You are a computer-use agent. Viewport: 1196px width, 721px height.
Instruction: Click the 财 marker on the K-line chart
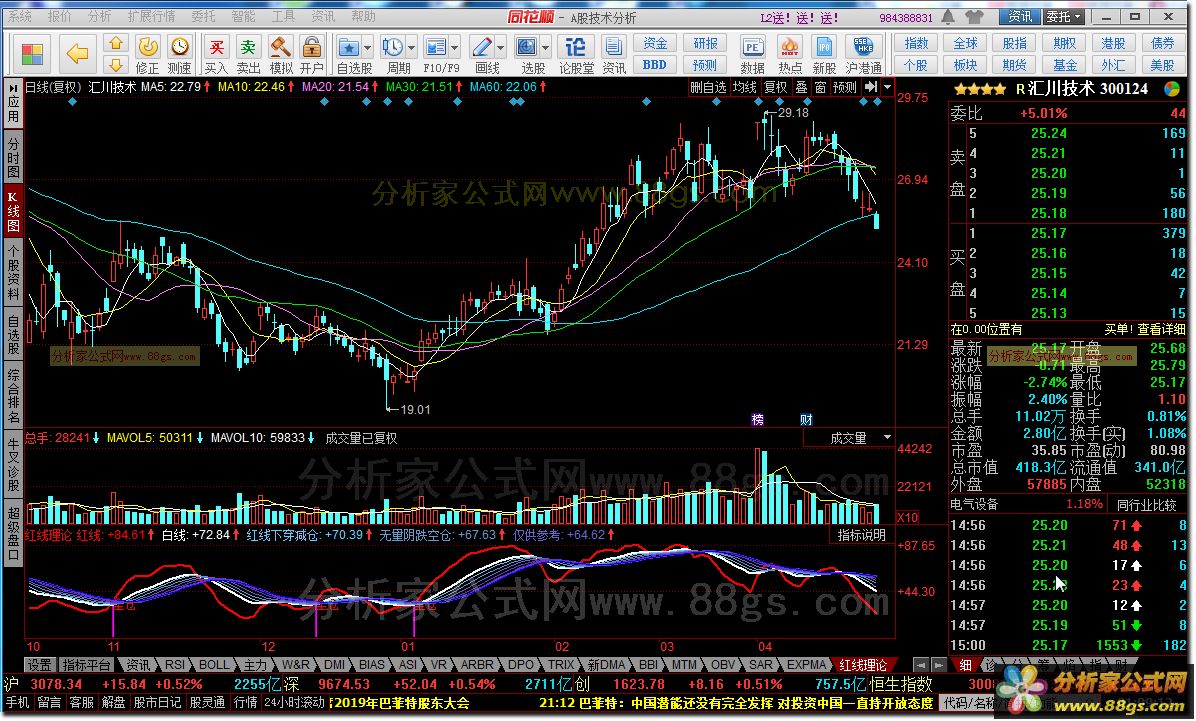coord(806,419)
